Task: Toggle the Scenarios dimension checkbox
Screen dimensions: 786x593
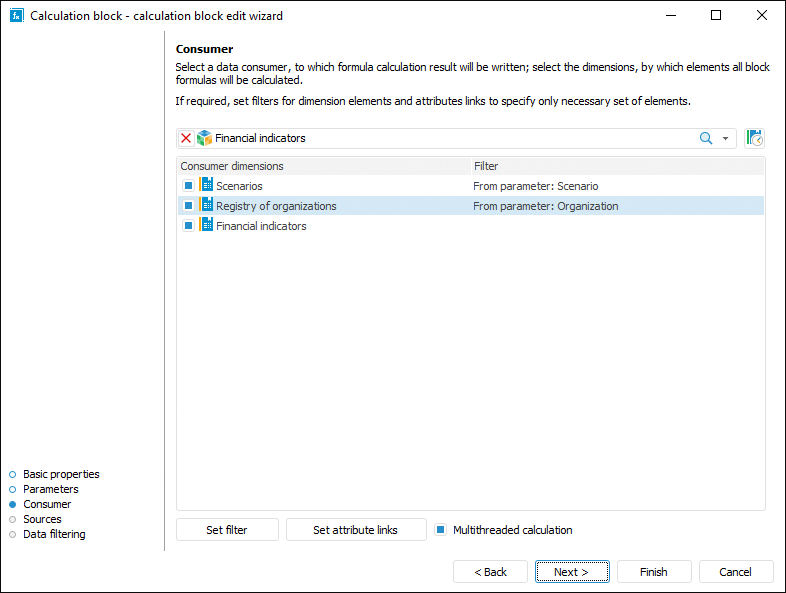Action: [188, 186]
